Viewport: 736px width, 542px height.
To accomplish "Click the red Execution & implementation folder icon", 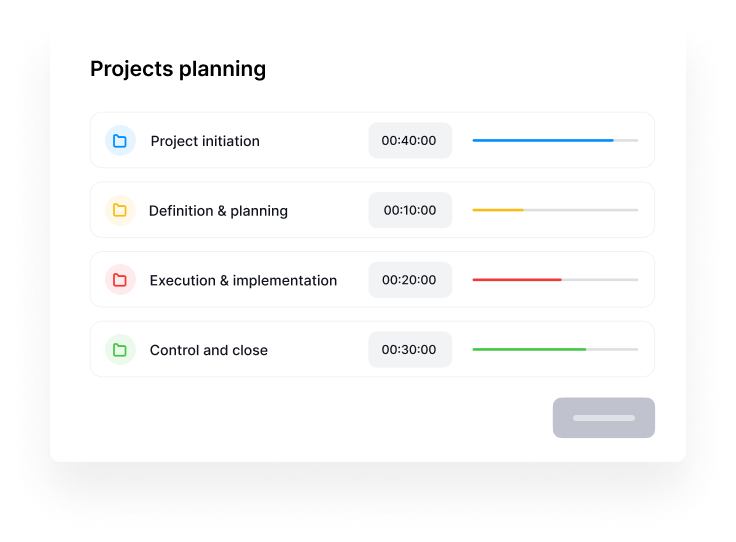I will click(120, 280).
